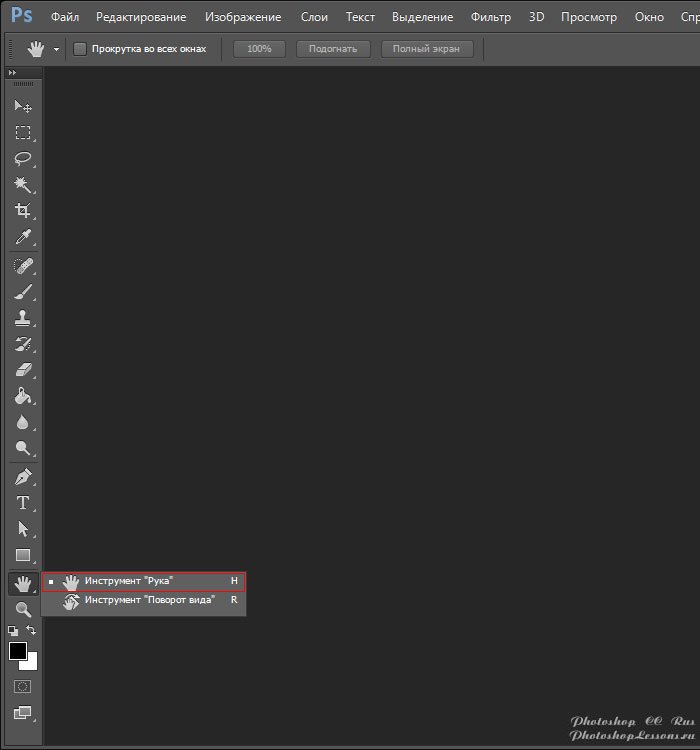Screen dimensions: 700x750
Task: Open the black foreground color swatch
Action: (18, 651)
